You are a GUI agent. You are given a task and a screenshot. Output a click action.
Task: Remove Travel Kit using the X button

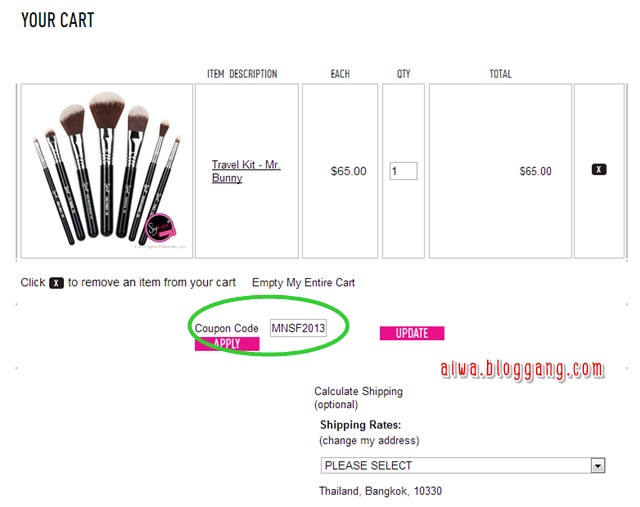click(599, 169)
